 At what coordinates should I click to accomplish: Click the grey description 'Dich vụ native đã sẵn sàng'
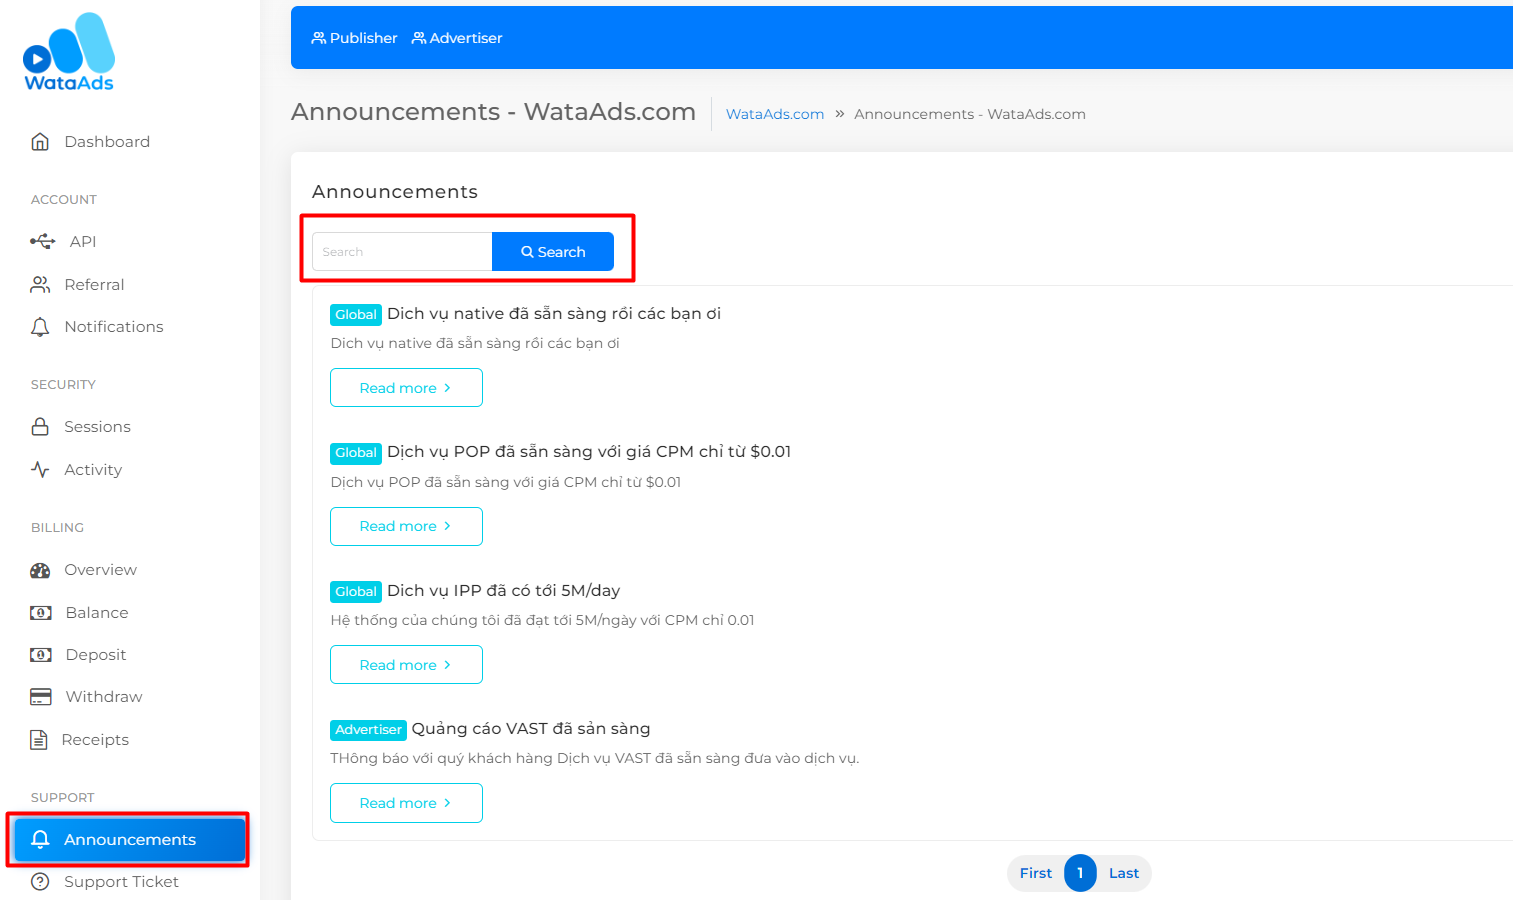tap(475, 343)
